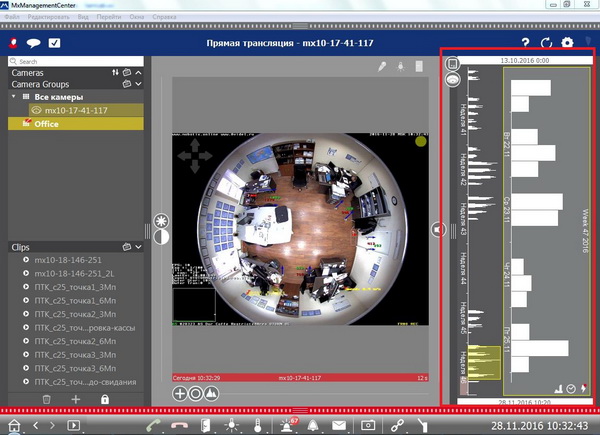Click the mountains image icon below video
This screenshot has width=600, height=435.
[x=211, y=393]
